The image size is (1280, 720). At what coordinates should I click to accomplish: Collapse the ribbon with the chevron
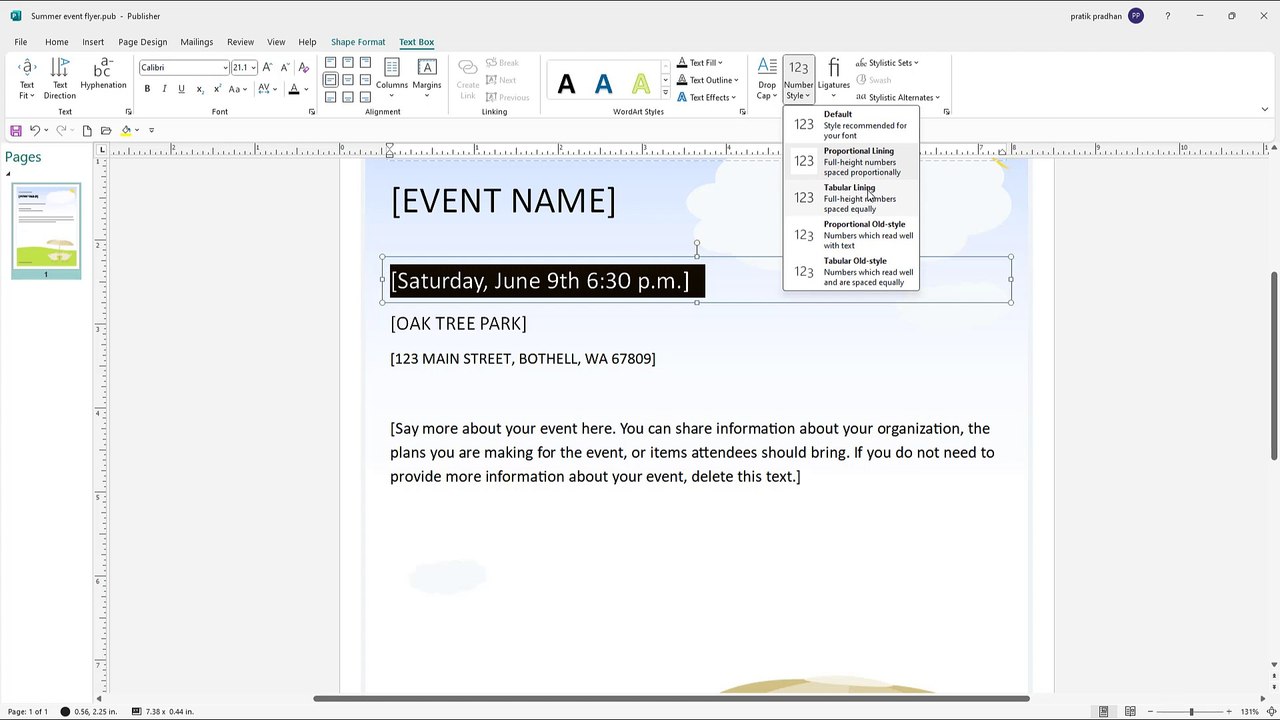click(x=1264, y=110)
